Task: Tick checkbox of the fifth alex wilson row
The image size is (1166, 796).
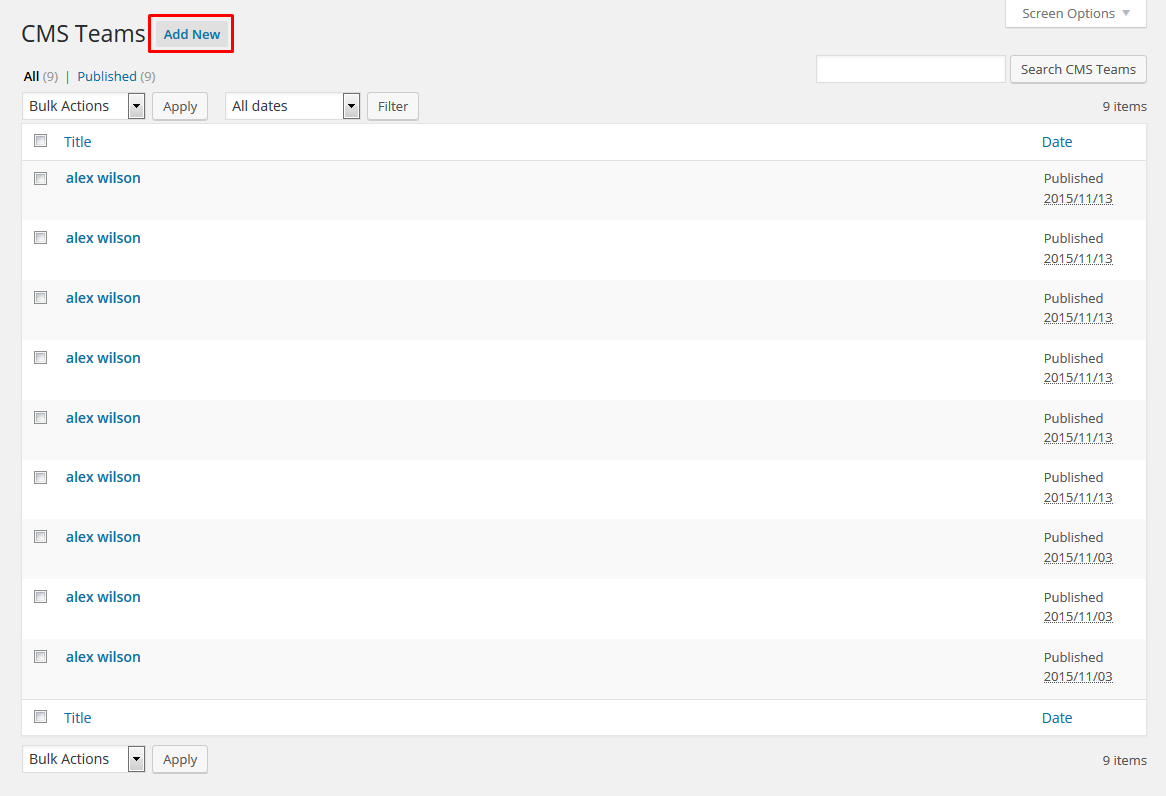Action: [x=41, y=418]
